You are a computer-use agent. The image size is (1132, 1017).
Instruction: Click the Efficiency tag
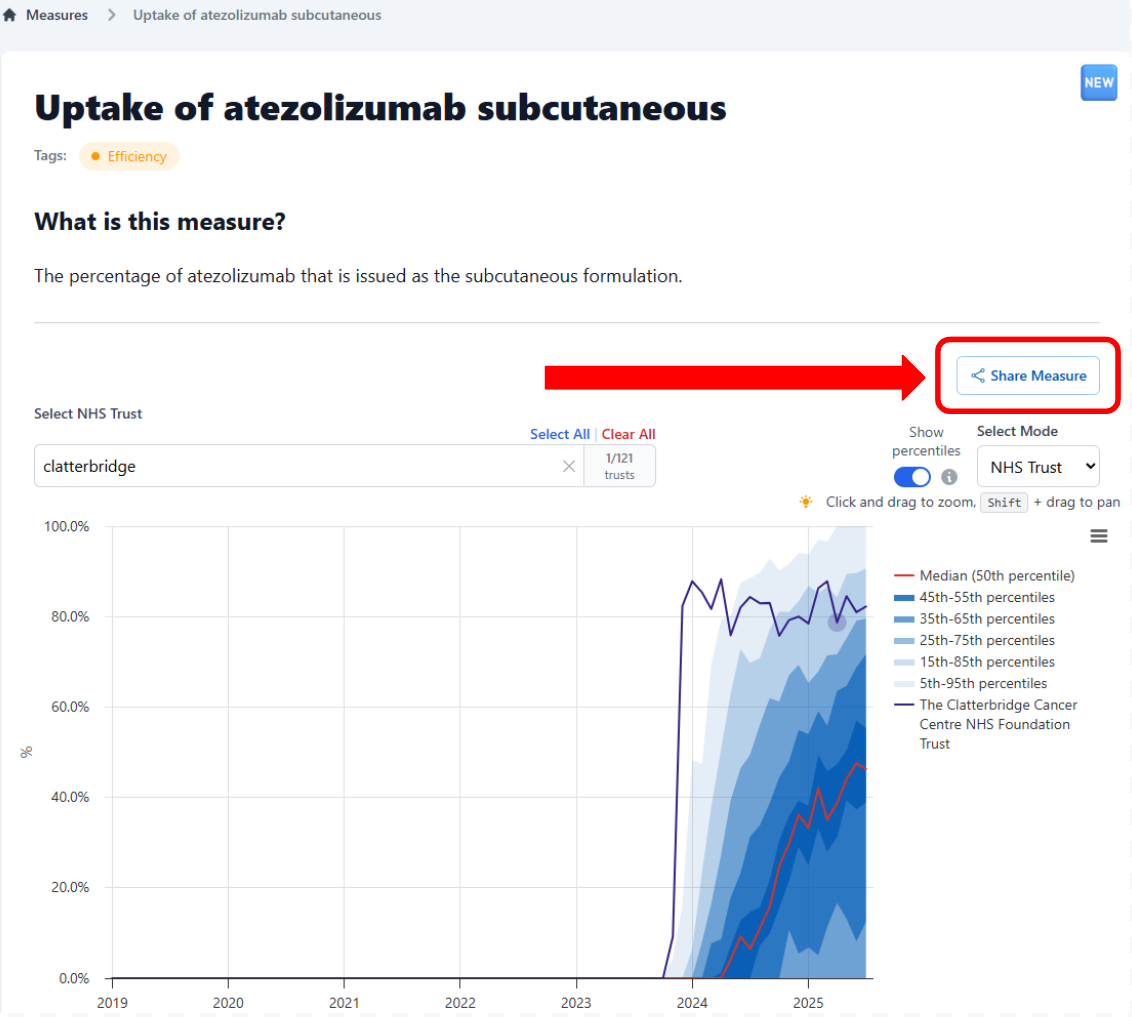tap(129, 156)
